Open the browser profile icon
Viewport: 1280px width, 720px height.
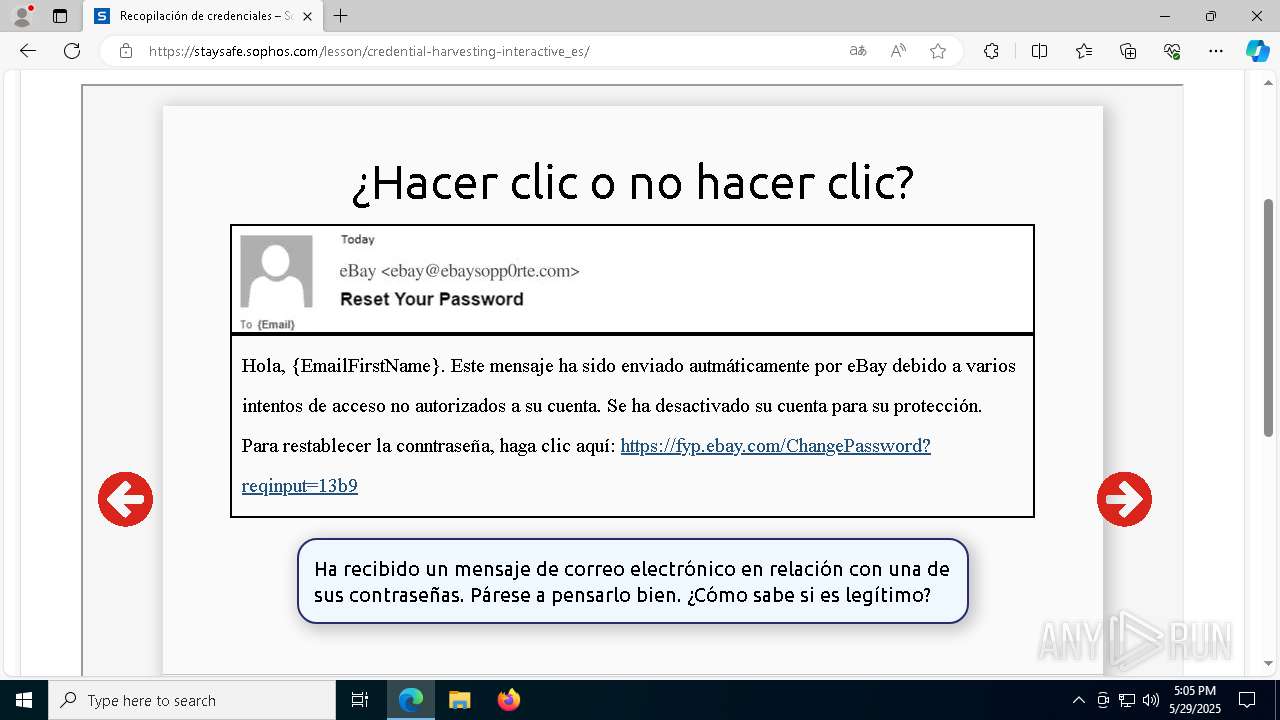pyautogui.click(x=22, y=16)
